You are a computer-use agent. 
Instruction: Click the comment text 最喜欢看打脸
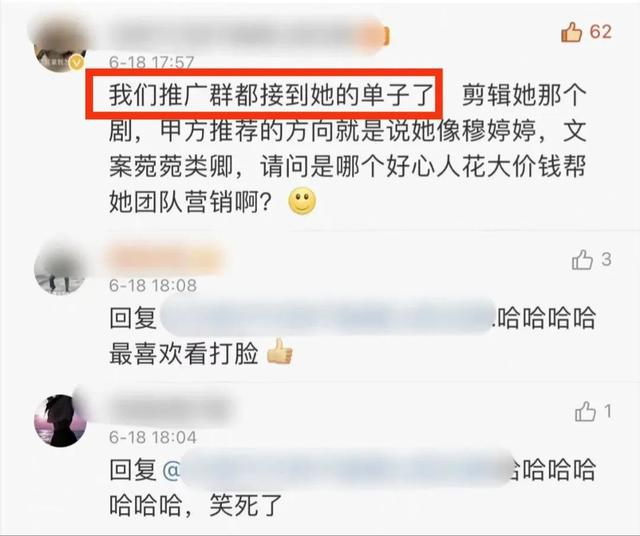point(184,354)
